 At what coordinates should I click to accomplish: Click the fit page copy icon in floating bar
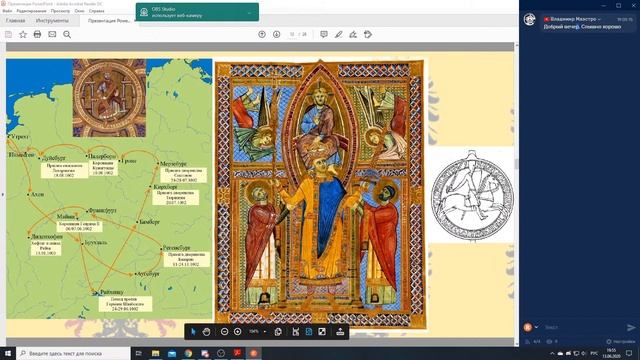click(278, 331)
